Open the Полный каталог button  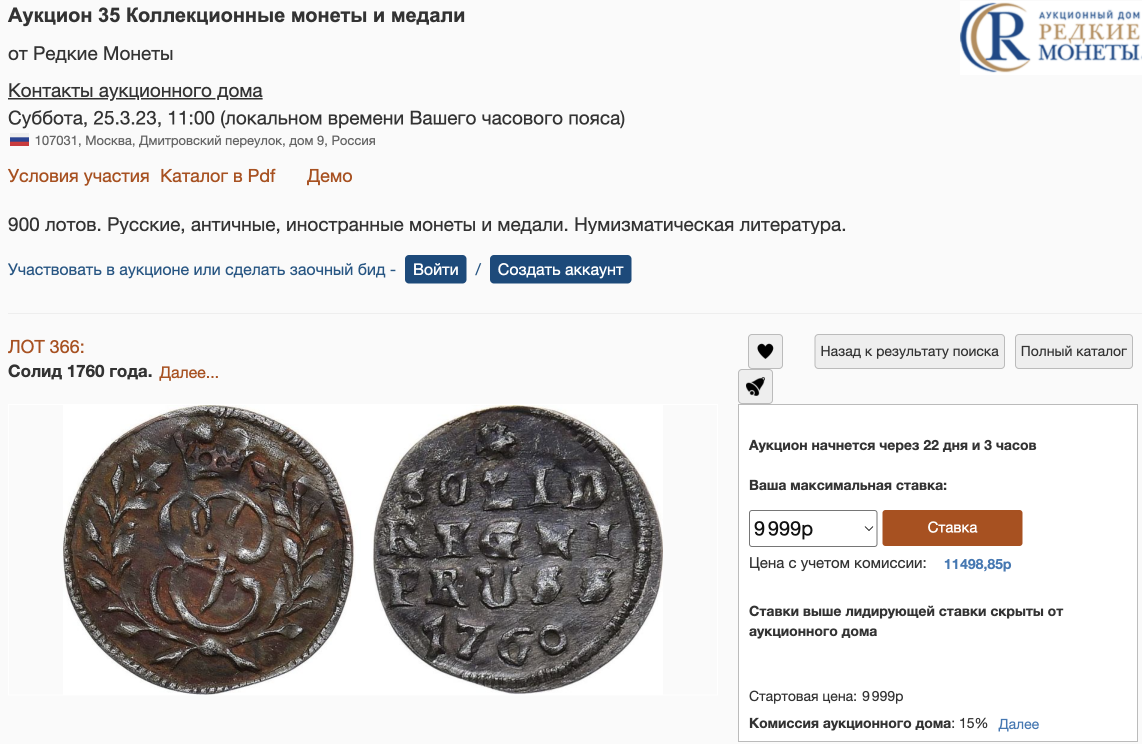pyautogui.click(x=1073, y=352)
